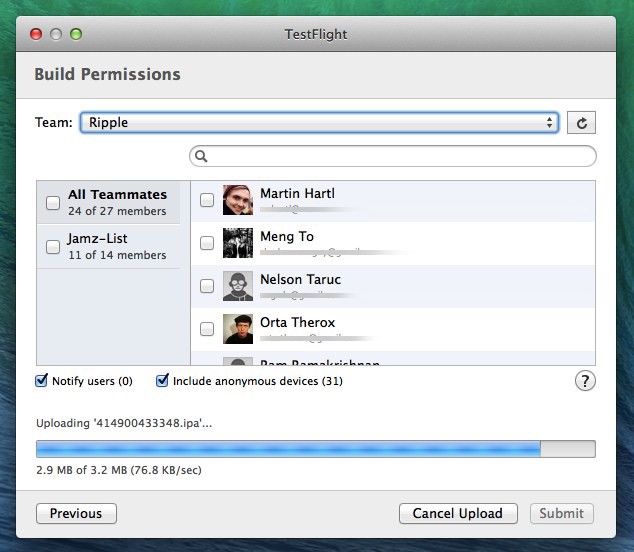This screenshot has width=634, height=552.
Task: Click the text '24 of 27 members'
Action: (117, 211)
